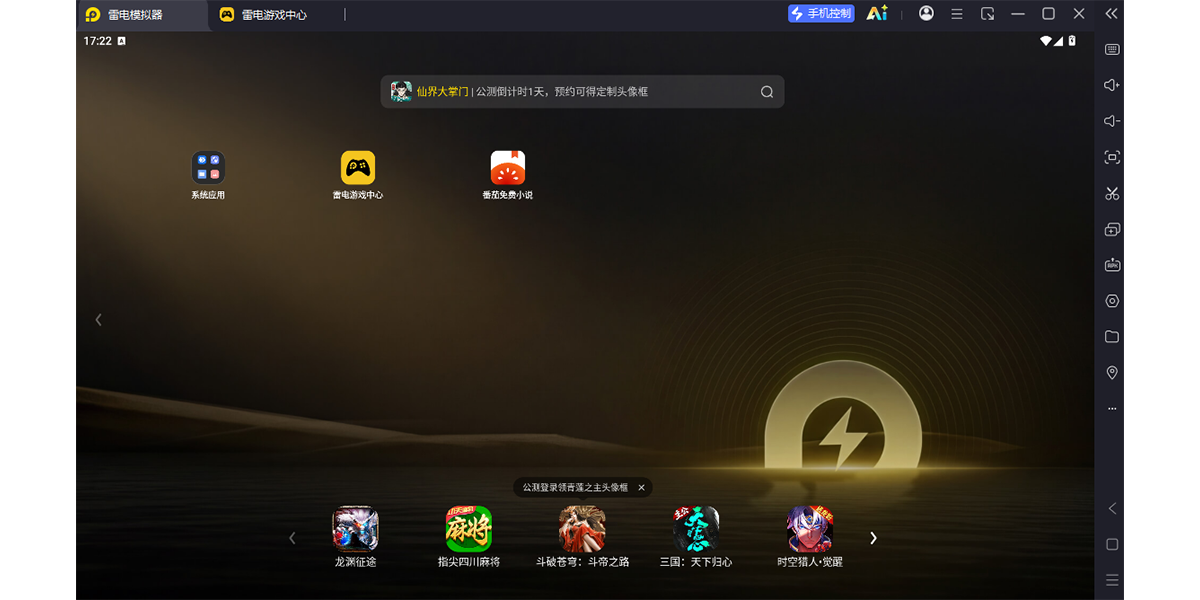Click the 手机控制 phone control button
Viewport: 1200px width, 600px height.
pos(821,13)
